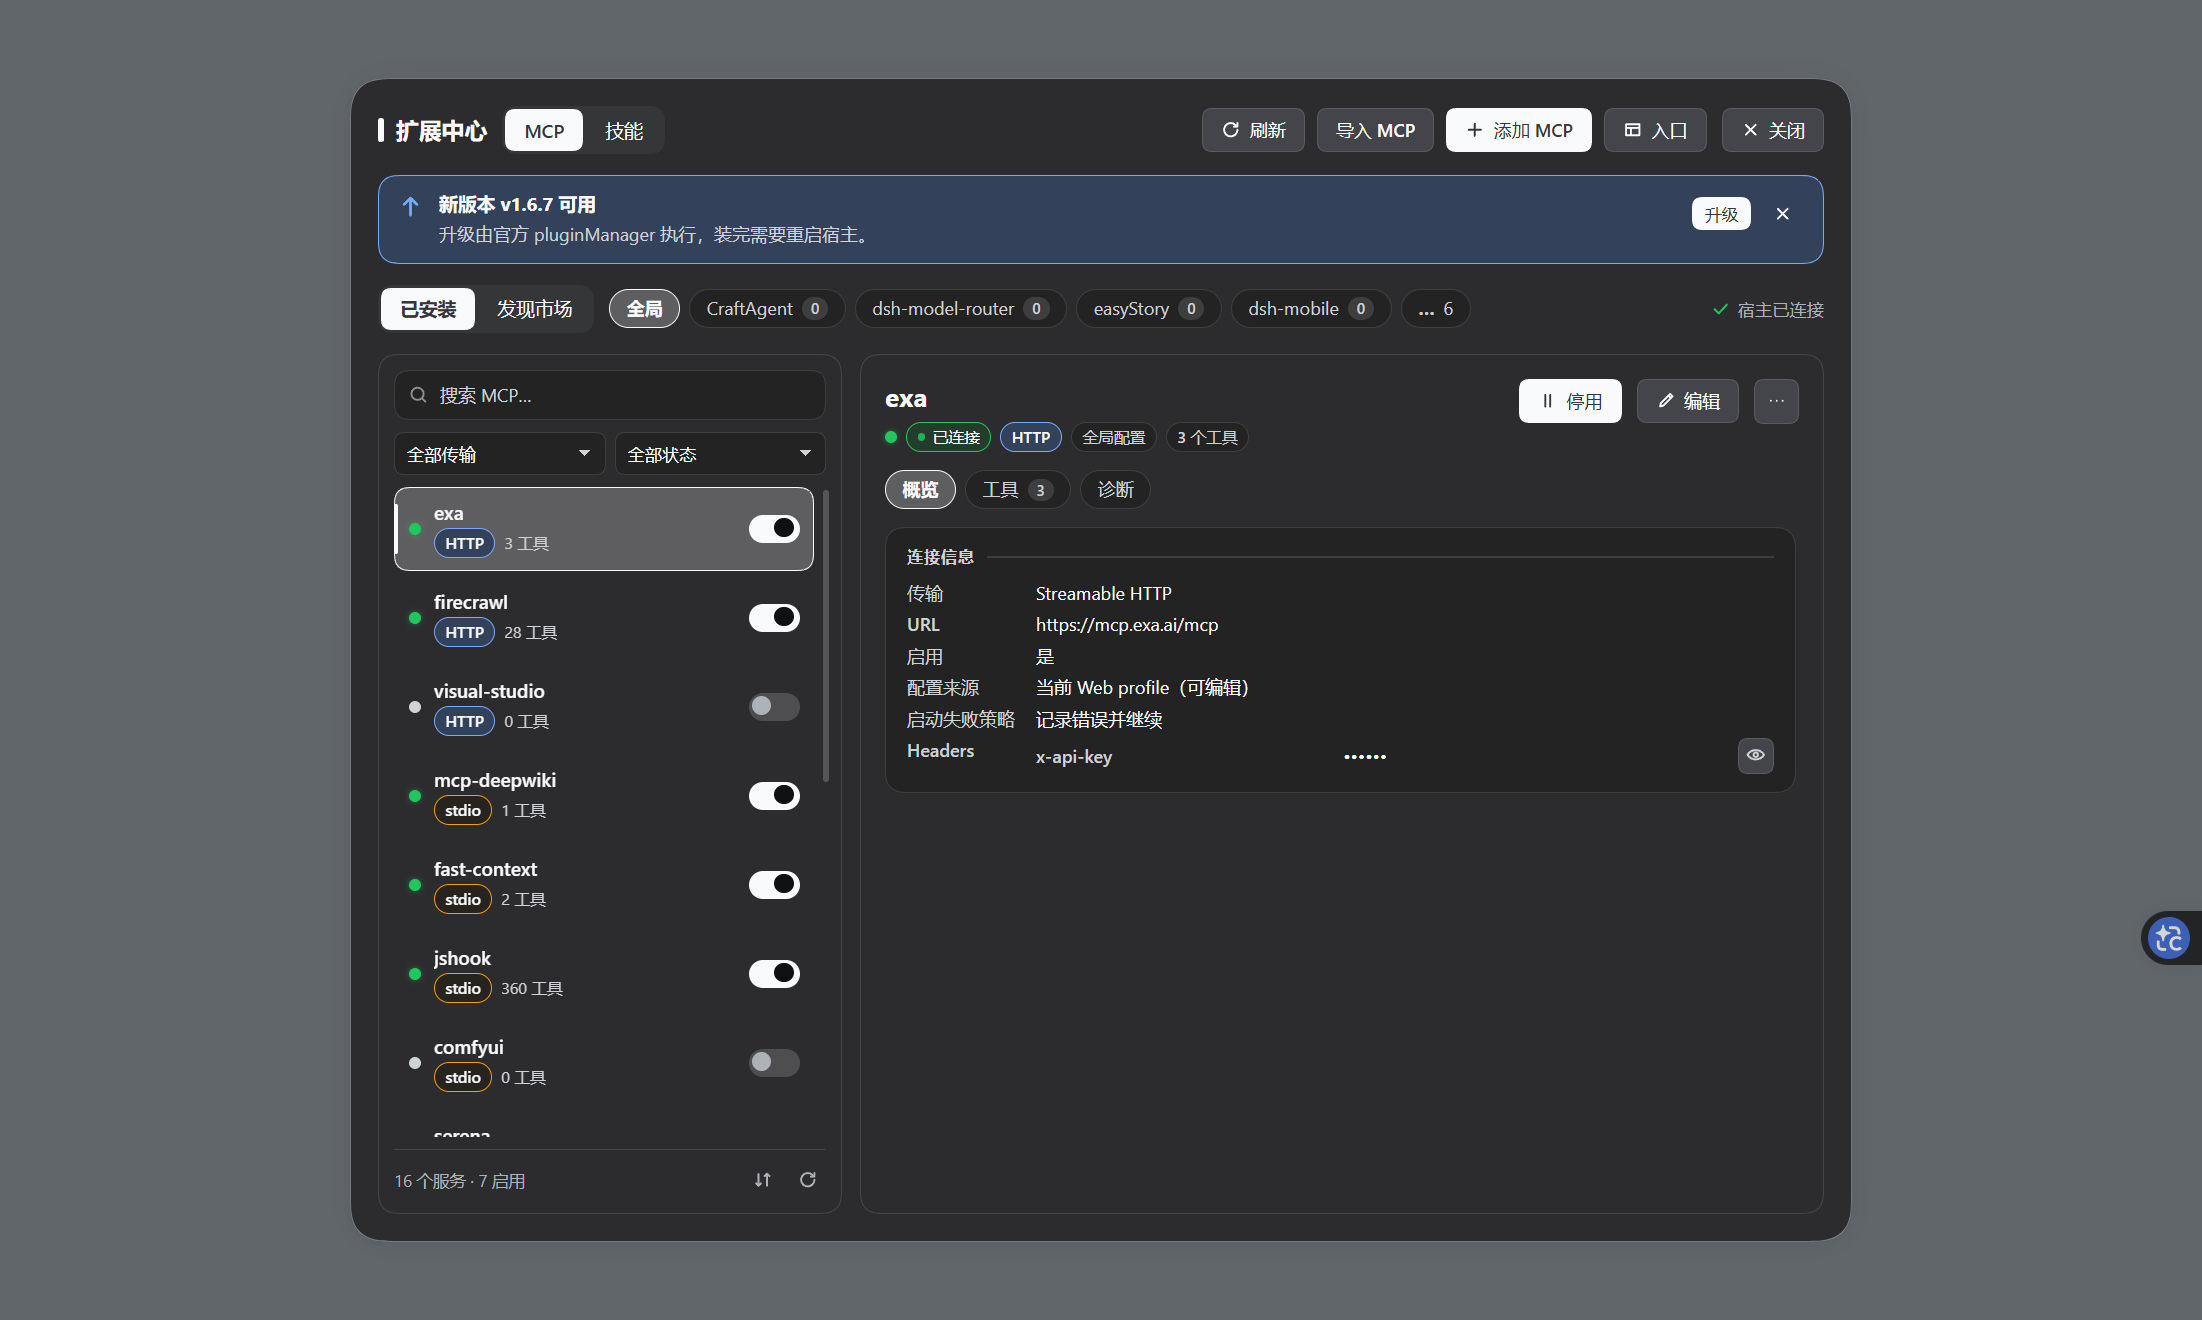This screenshot has height=1320, width=2202.
Task: Click the floating translate assistant icon
Action: pyautogui.click(x=2169, y=938)
